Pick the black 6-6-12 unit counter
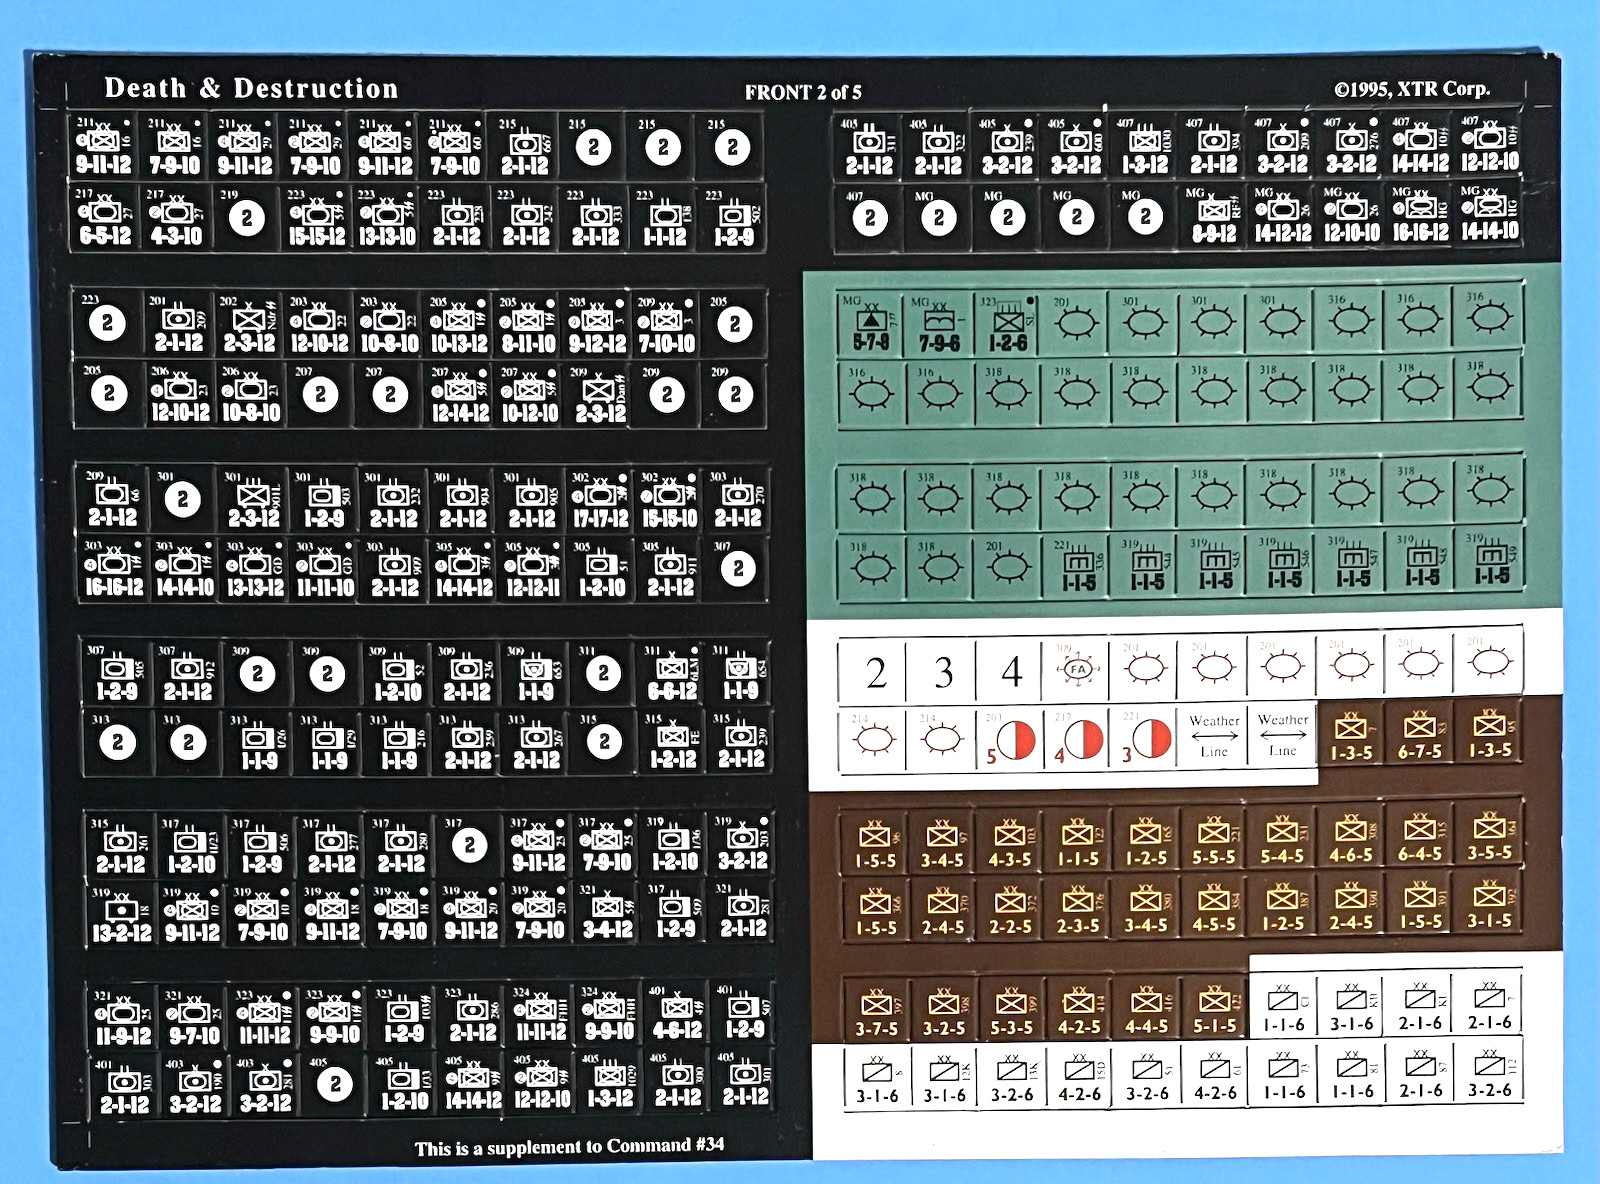This screenshot has width=1600, height=1184. click(671, 673)
